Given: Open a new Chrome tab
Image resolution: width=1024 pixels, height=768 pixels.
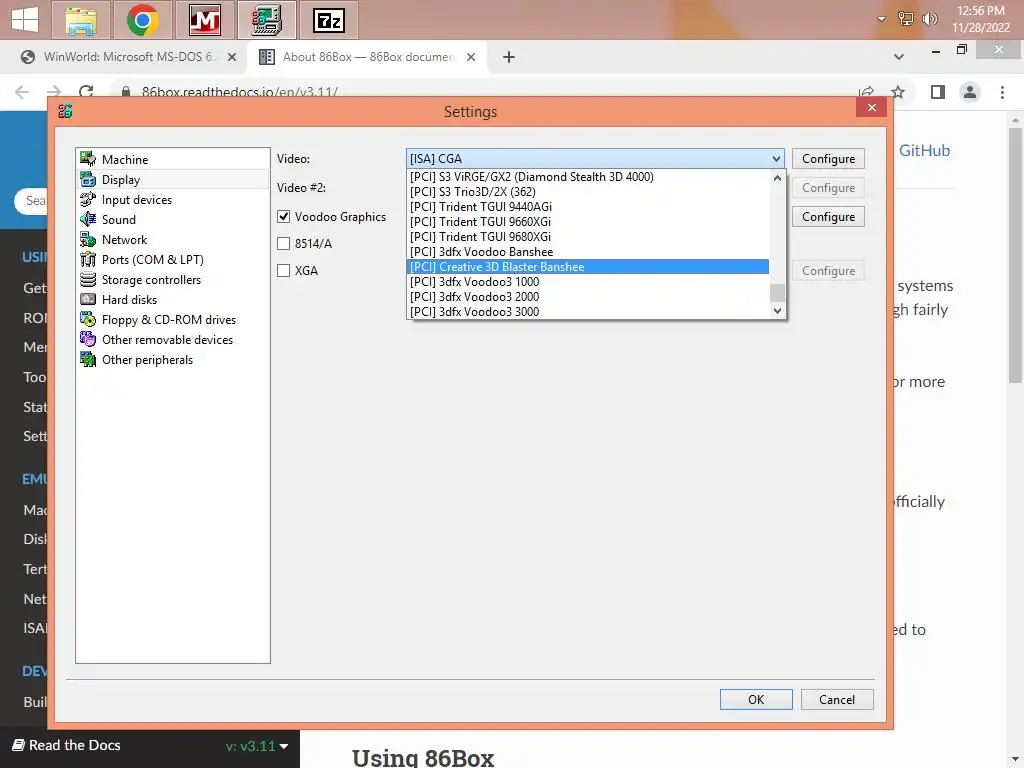Looking at the screenshot, I should coord(509,57).
